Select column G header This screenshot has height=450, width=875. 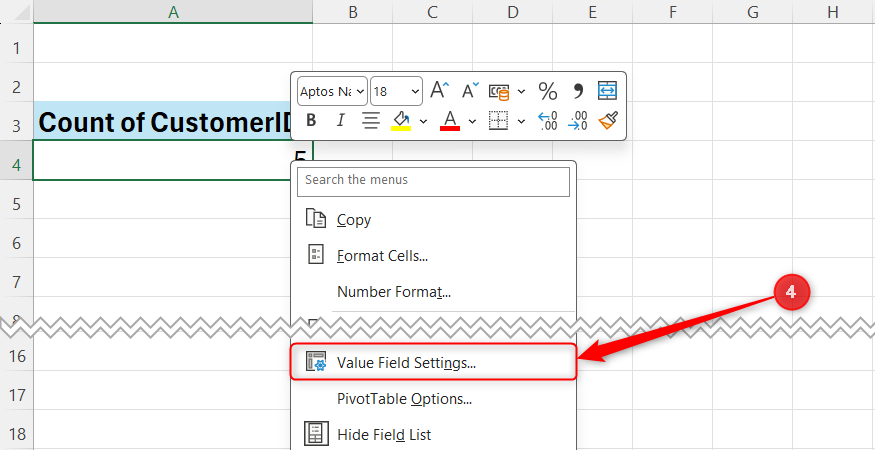coord(752,12)
